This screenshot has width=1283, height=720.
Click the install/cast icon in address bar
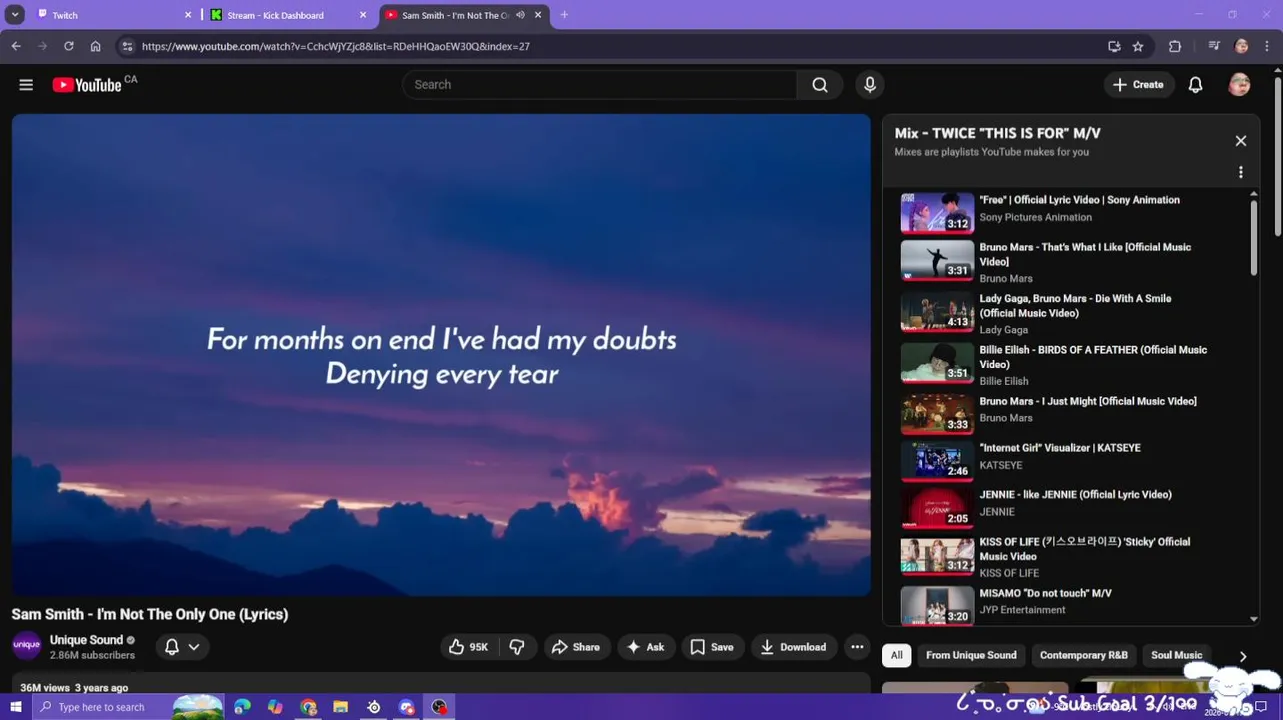[x=1114, y=46]
